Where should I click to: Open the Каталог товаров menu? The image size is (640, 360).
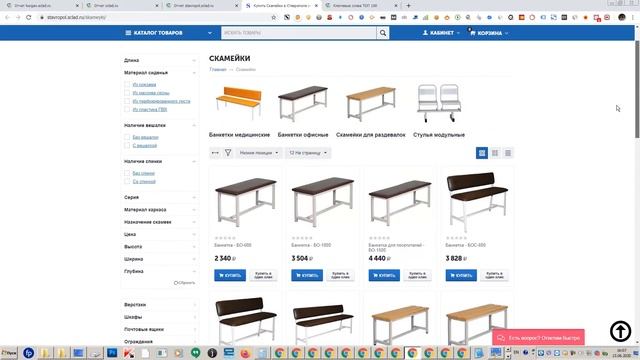(169, 33)
